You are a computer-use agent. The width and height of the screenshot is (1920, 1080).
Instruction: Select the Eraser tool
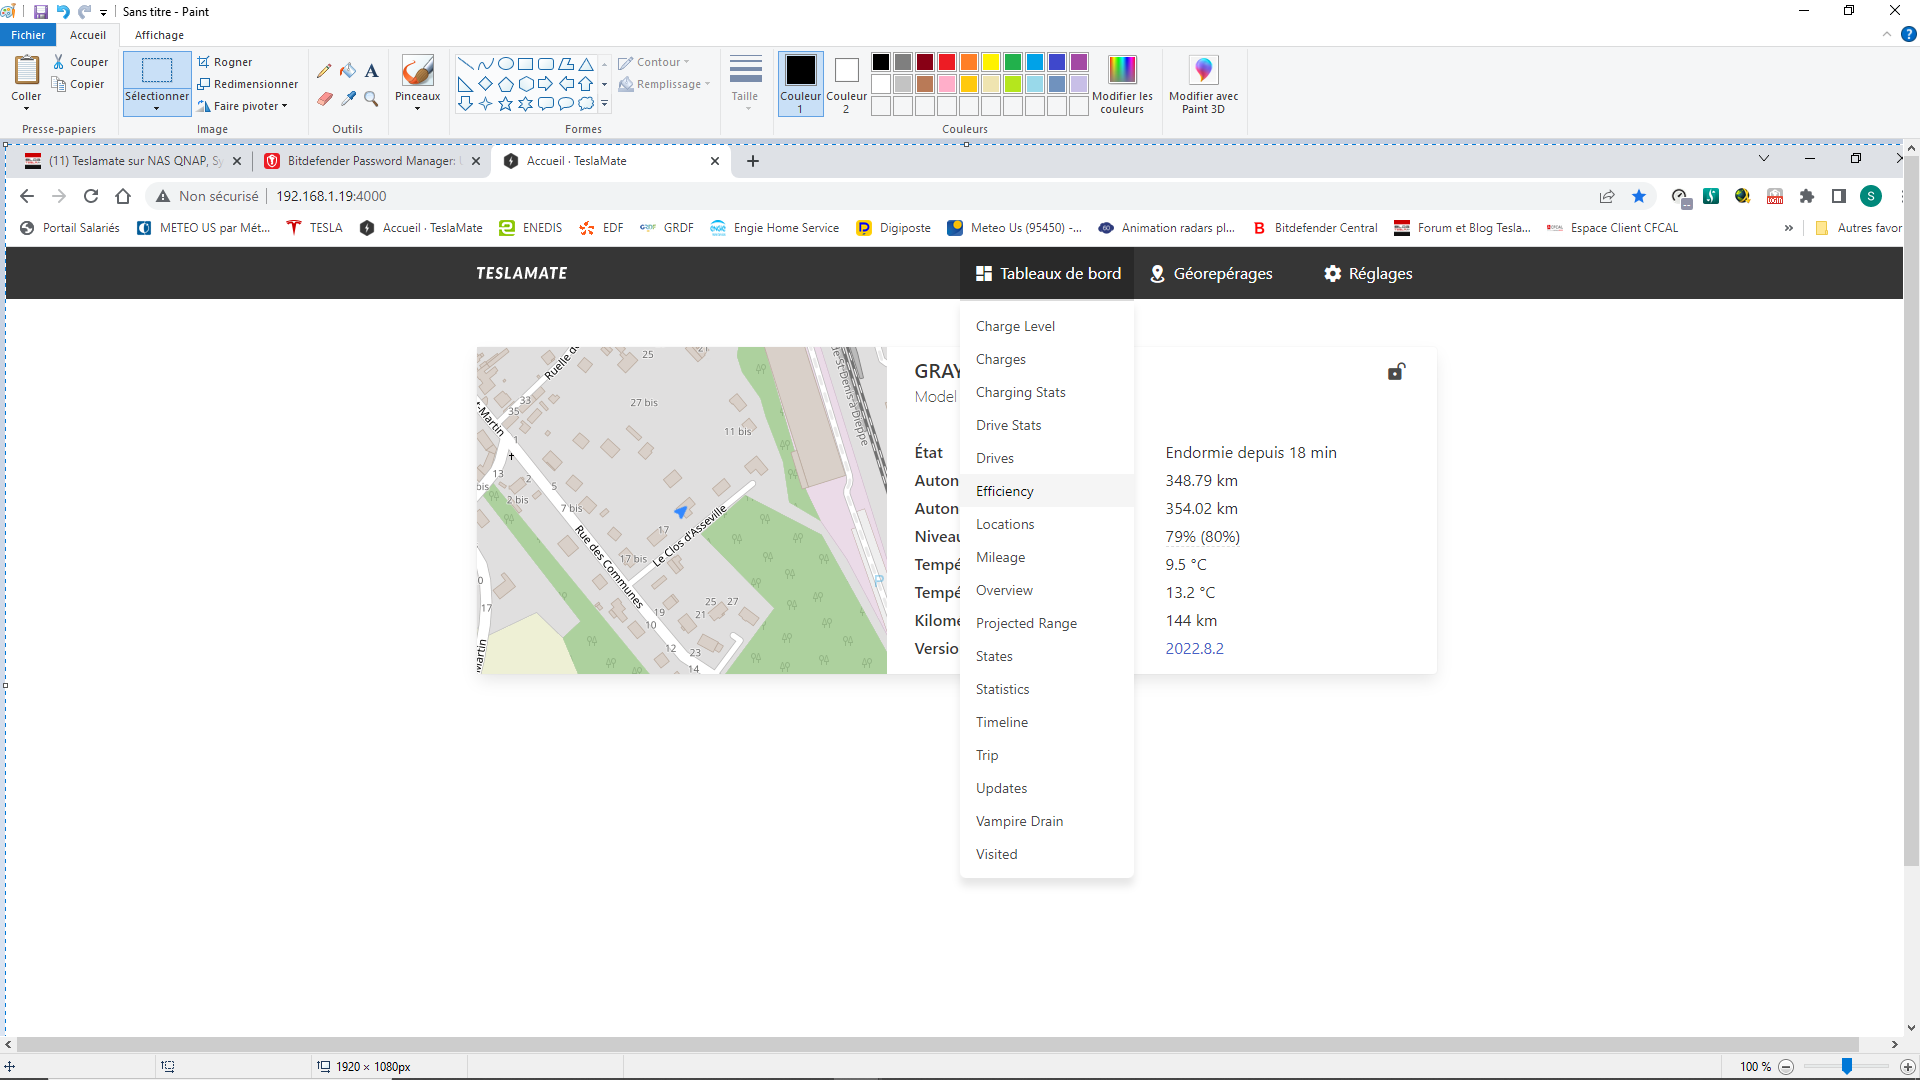click(x=324, y=98)
